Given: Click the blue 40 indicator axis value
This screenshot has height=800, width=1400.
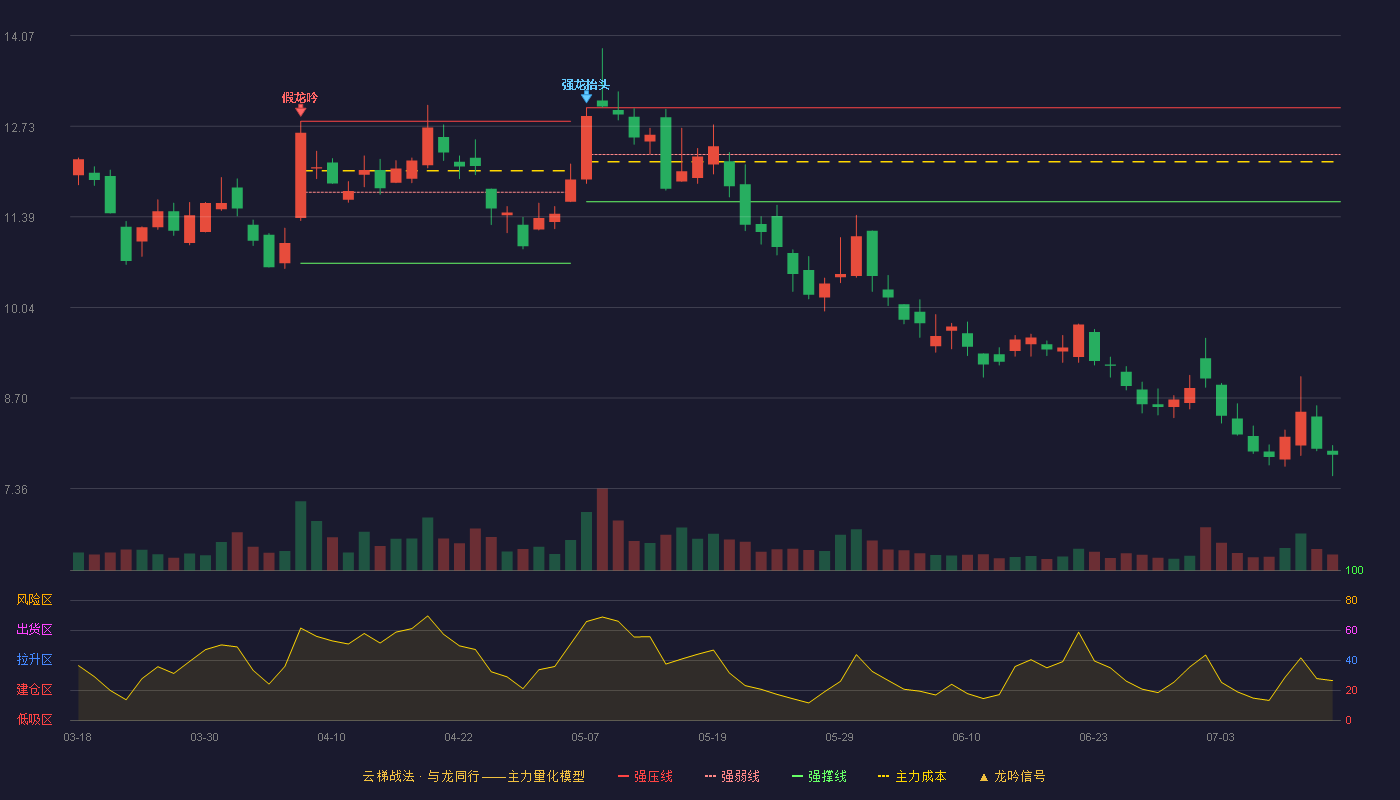Looking at the screenshot, I should click(x=1351, y=660).
